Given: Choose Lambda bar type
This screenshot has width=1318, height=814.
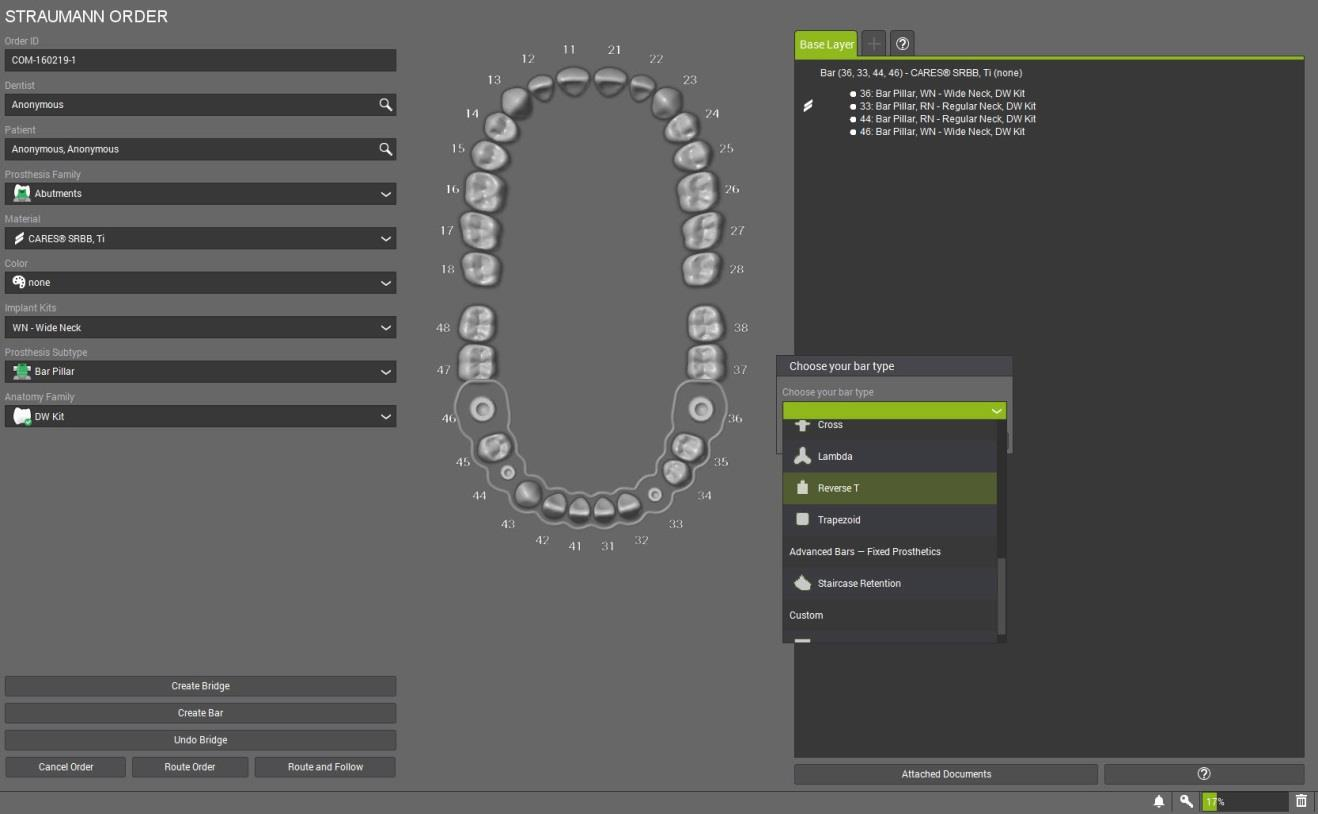Looking at the screenshot, I should click(x=889, y=456).
